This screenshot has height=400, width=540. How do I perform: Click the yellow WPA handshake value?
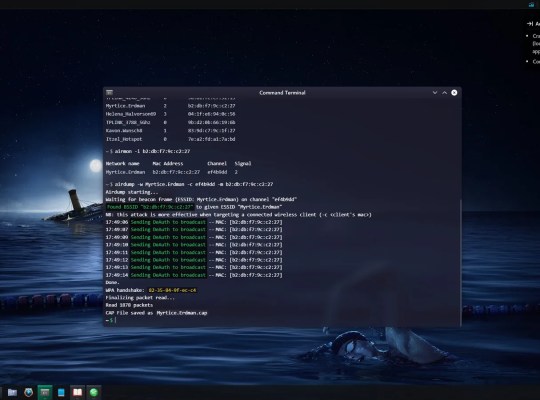click(172, 290)
